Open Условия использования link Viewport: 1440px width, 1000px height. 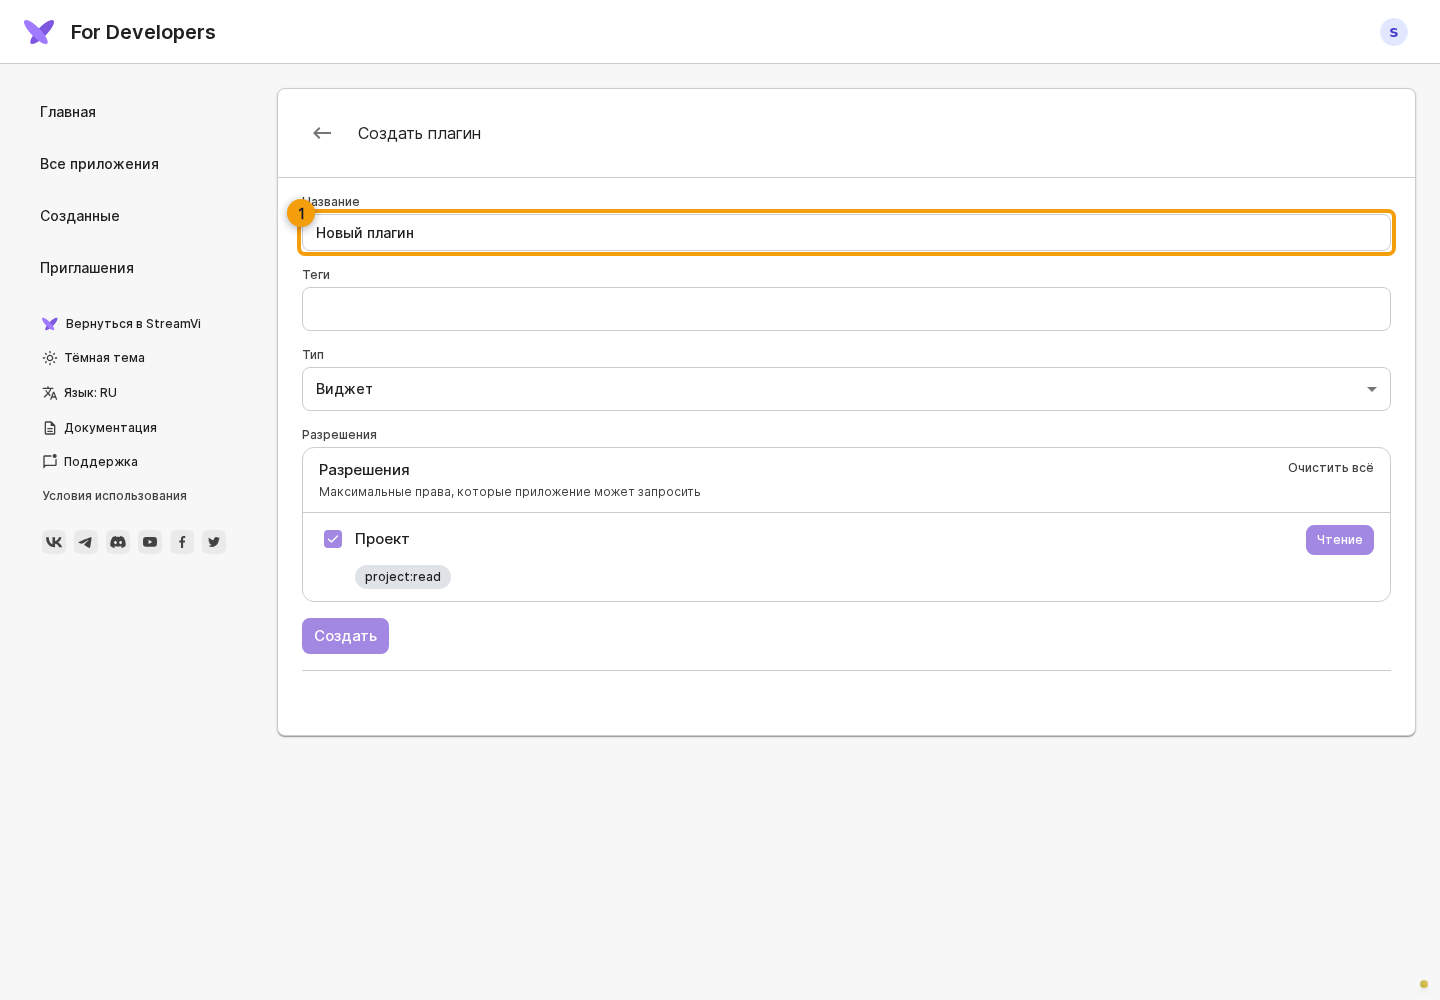(115, 496)
